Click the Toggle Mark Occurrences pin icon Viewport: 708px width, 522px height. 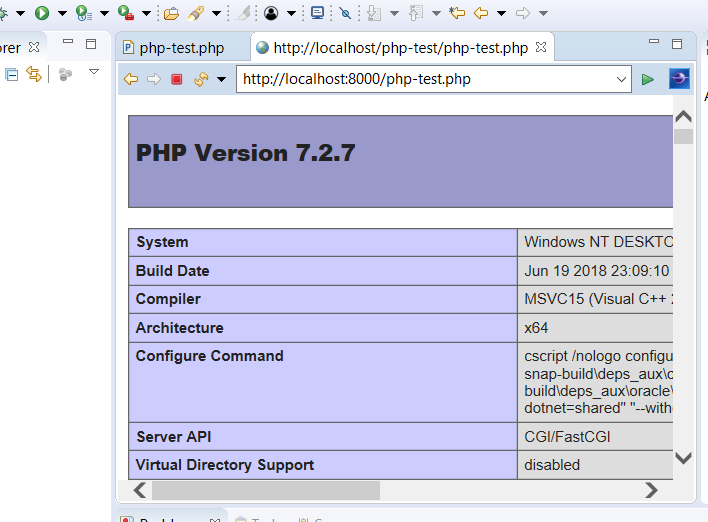click(x=345, y=13)
